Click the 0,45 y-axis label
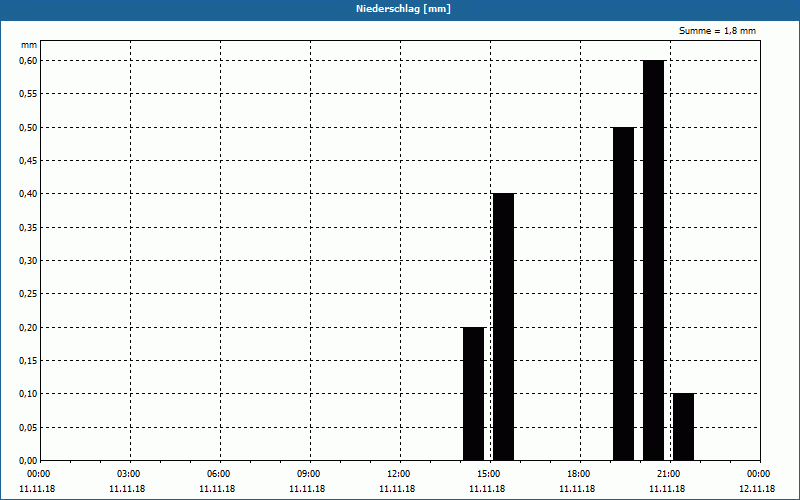800x500 pixels. (x=28, y=160)
